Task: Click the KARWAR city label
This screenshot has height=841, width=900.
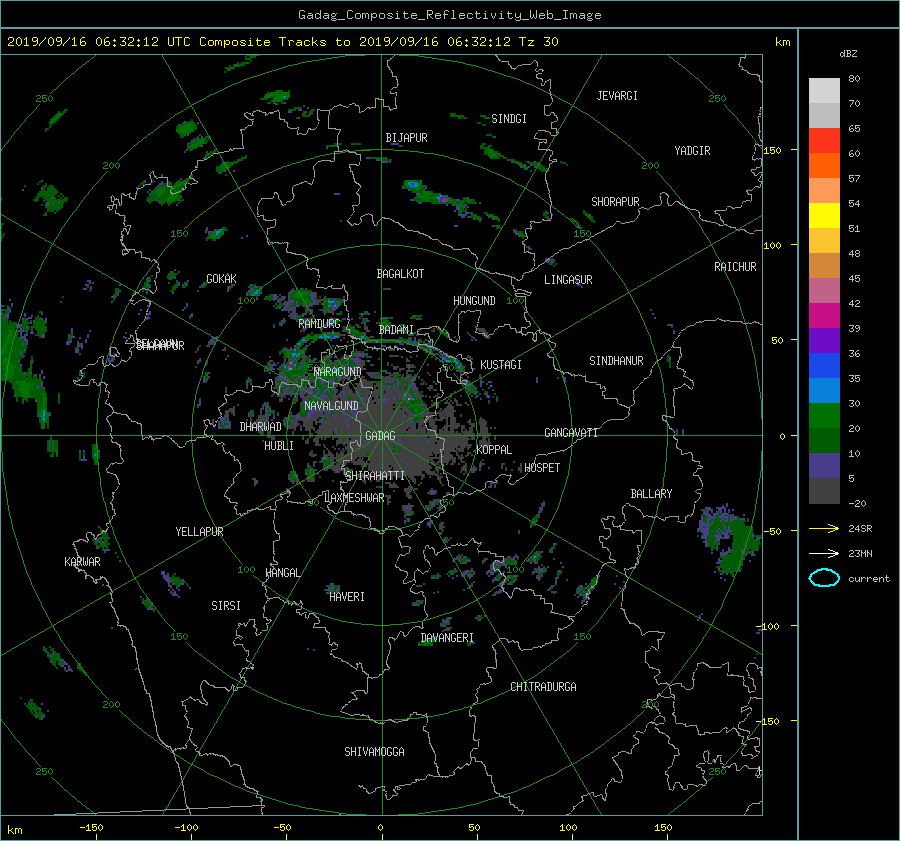Action: (82, 562)
